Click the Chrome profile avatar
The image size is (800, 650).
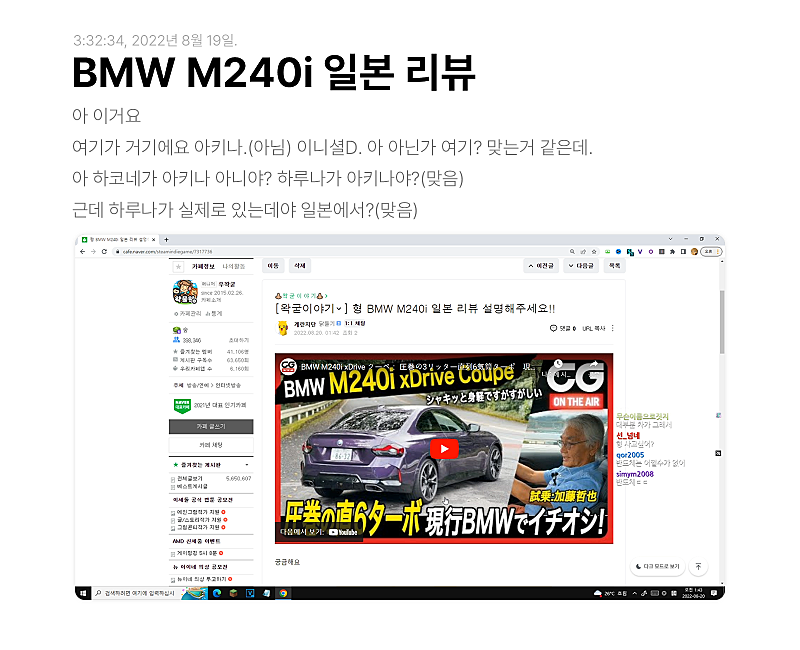tap(694, 252)
